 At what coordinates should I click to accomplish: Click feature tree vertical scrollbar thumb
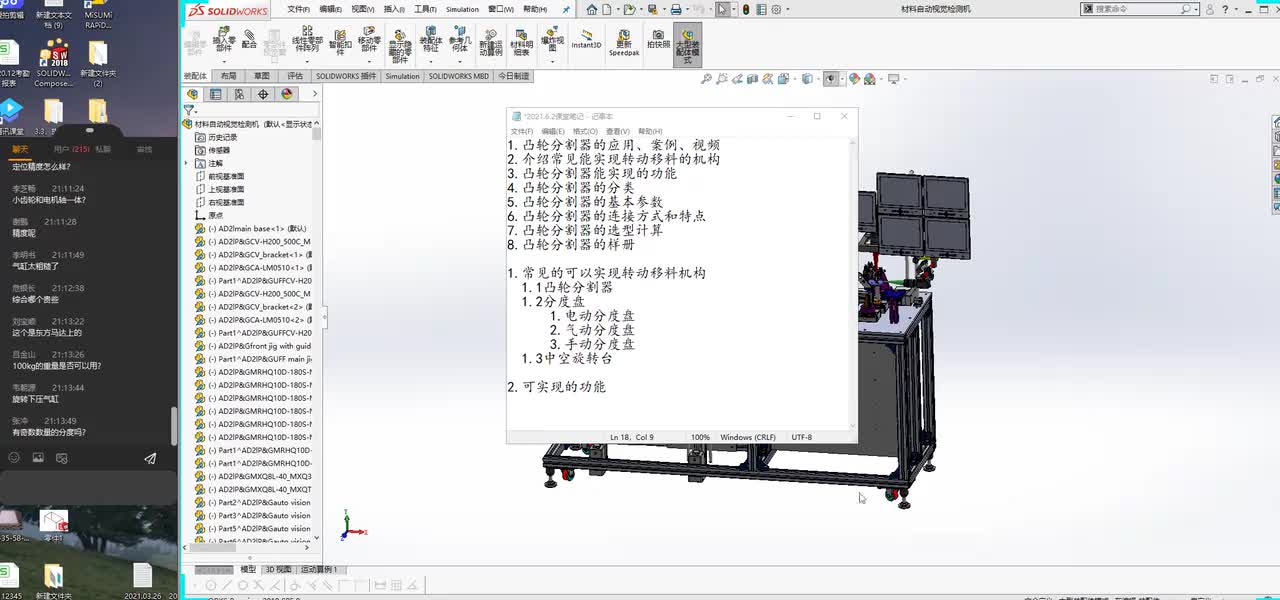[317, 134]
